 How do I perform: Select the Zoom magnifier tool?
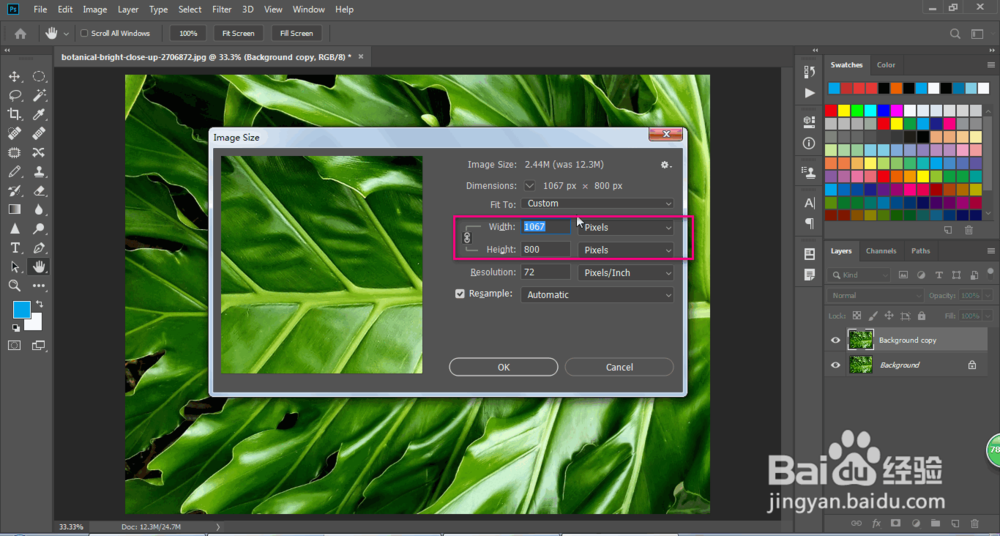click(14, 285)
